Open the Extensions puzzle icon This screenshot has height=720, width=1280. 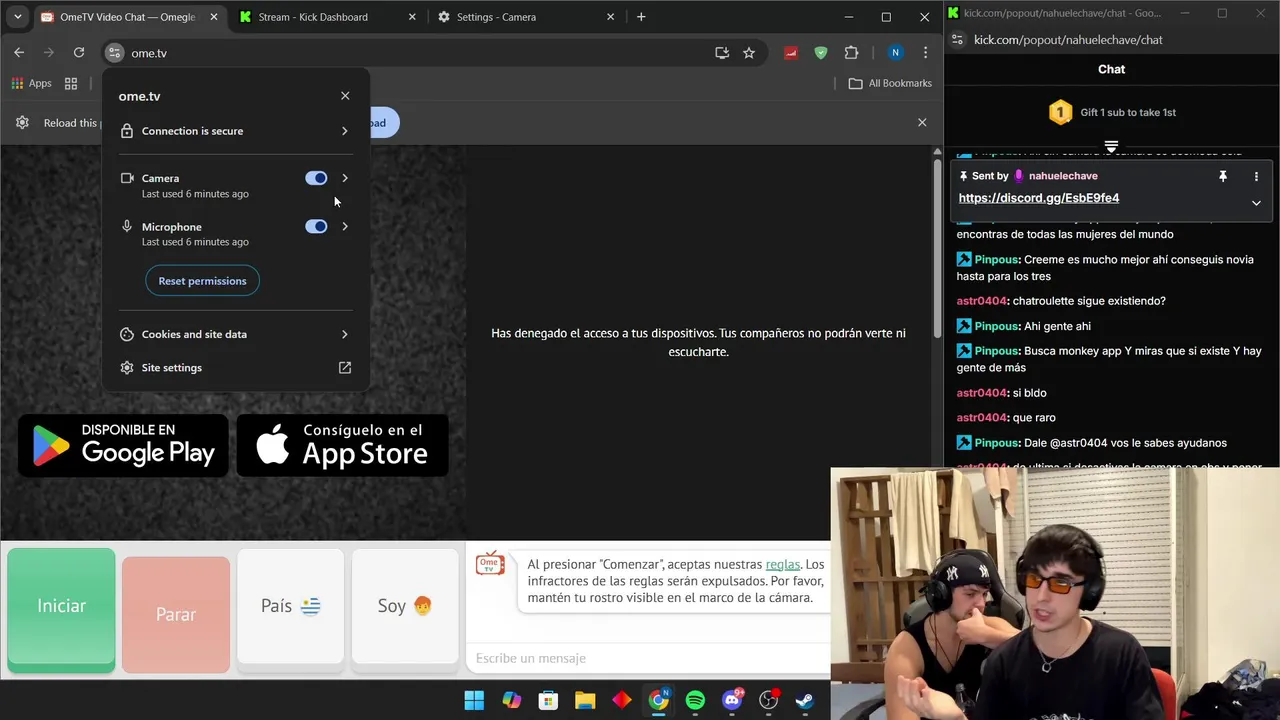852,53
